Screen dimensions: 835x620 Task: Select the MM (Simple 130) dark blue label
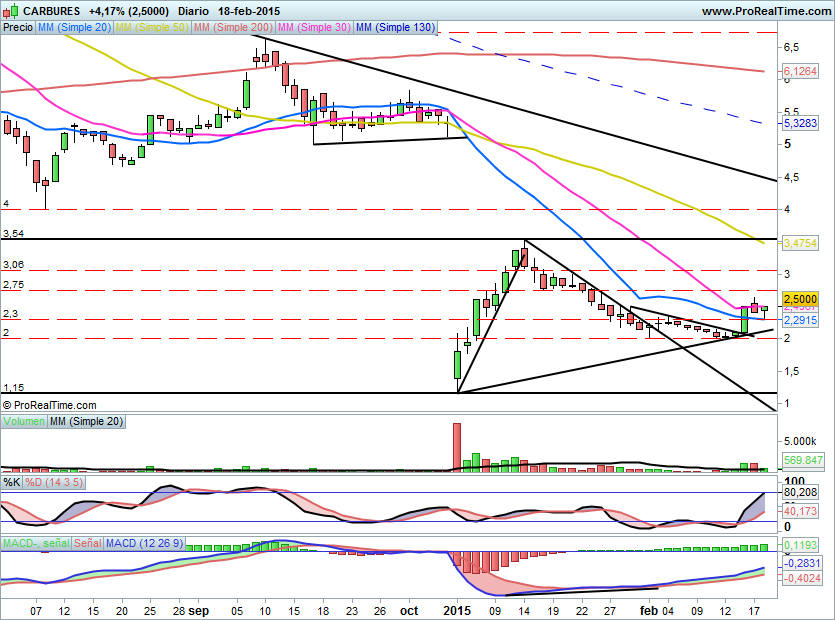[x=395, y=27]
